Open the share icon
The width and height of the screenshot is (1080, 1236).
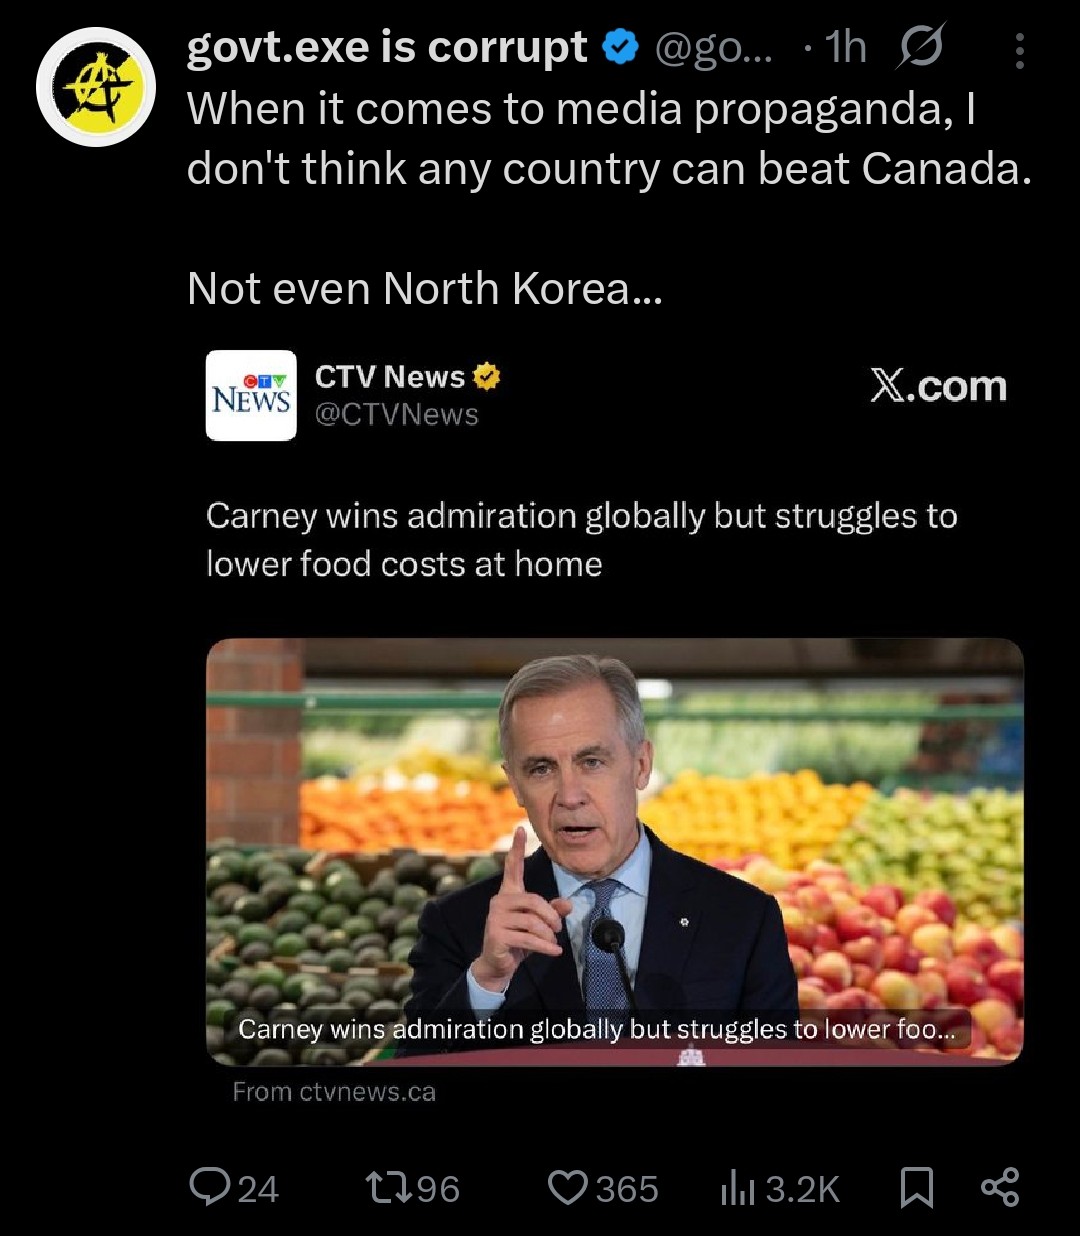click(x=1000, y=1187)
